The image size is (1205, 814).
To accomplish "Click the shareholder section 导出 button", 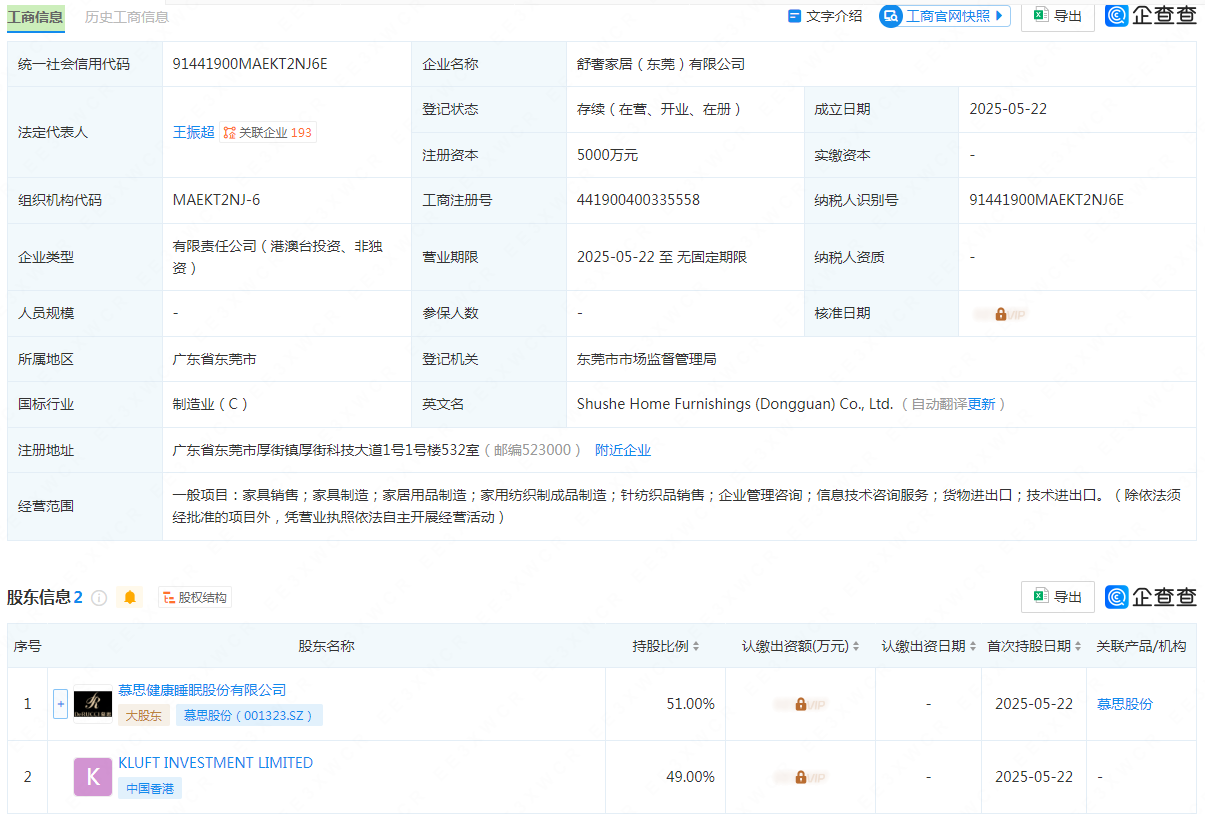I will 1057,597.
